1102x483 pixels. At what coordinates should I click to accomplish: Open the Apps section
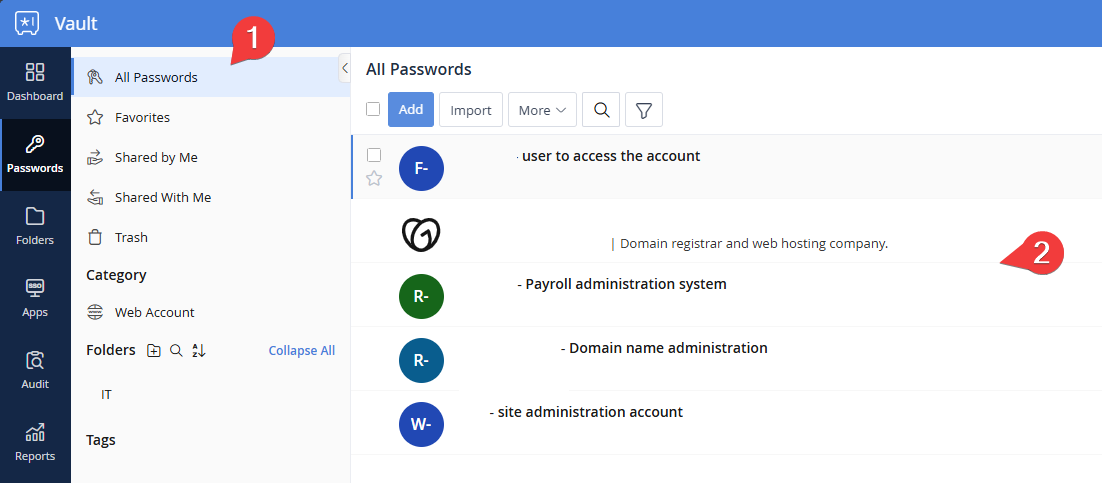tap(35, 298)
